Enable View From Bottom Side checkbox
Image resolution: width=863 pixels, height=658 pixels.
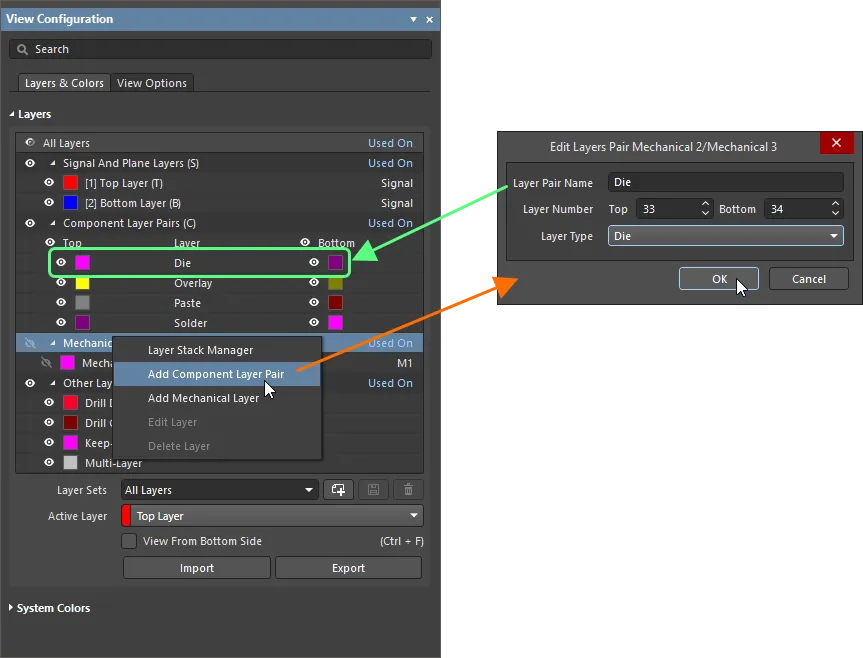pos(129,541)
